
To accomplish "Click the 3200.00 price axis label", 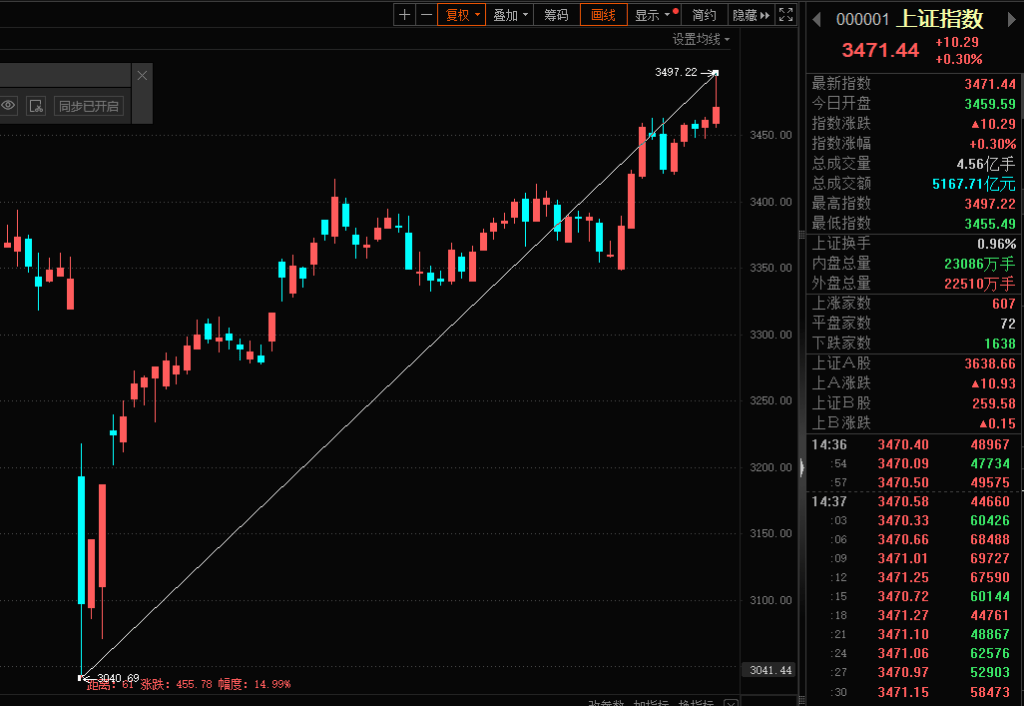I will tap(771, 468).
